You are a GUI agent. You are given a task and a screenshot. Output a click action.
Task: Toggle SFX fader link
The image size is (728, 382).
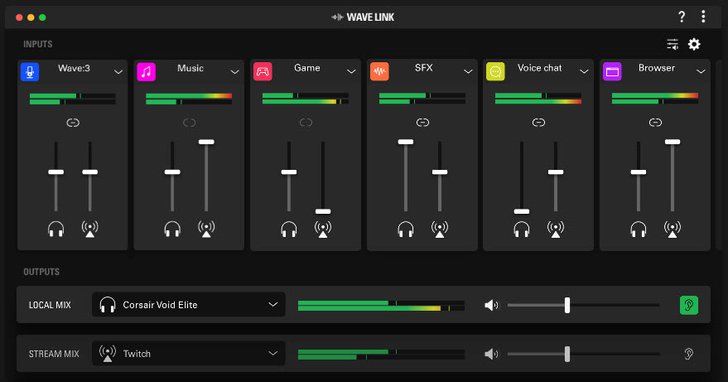coord(422,123)
